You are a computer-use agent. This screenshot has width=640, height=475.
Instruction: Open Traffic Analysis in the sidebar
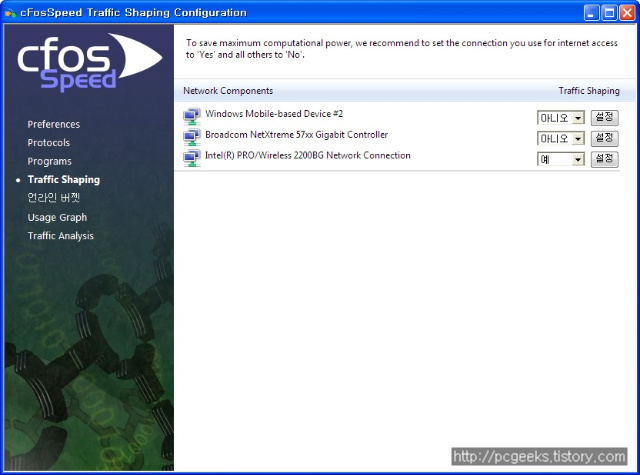click(x=60, y=236)
